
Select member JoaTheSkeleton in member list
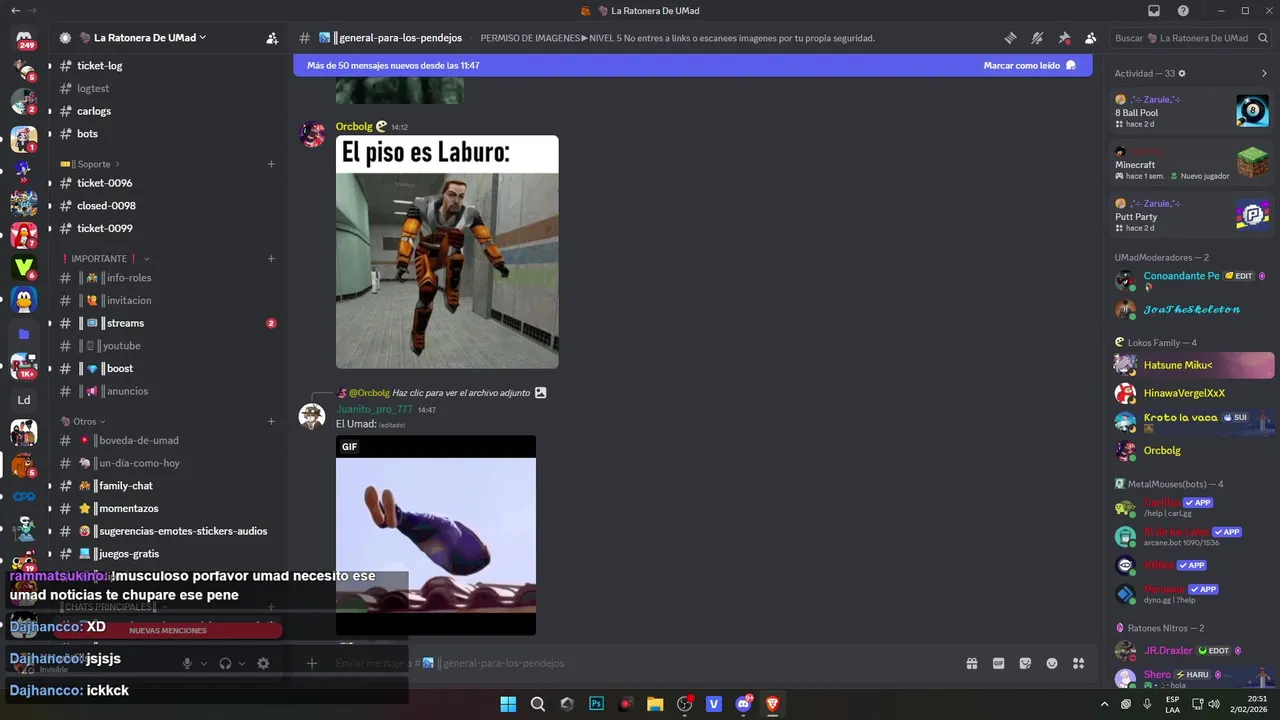[x=1193, y=310]
